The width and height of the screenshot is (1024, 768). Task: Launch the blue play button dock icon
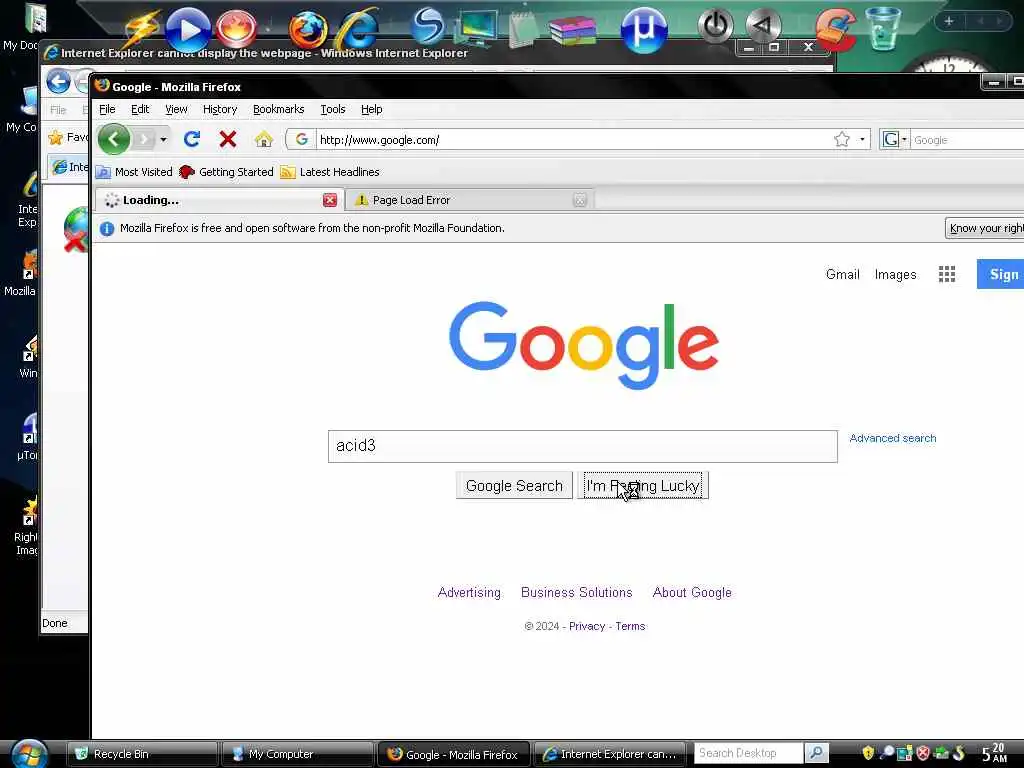187,30
